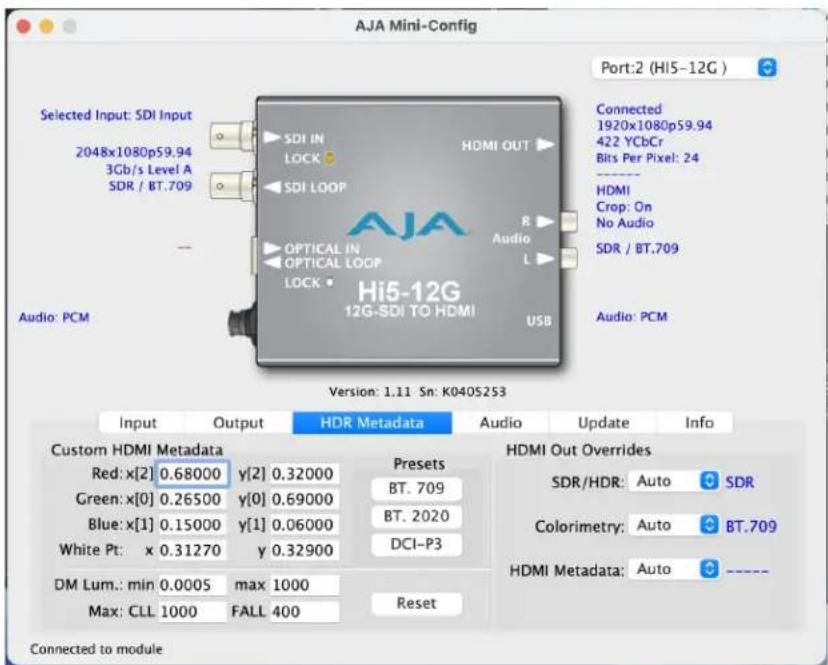Click the Blue y[1] value field

(304, 524)
